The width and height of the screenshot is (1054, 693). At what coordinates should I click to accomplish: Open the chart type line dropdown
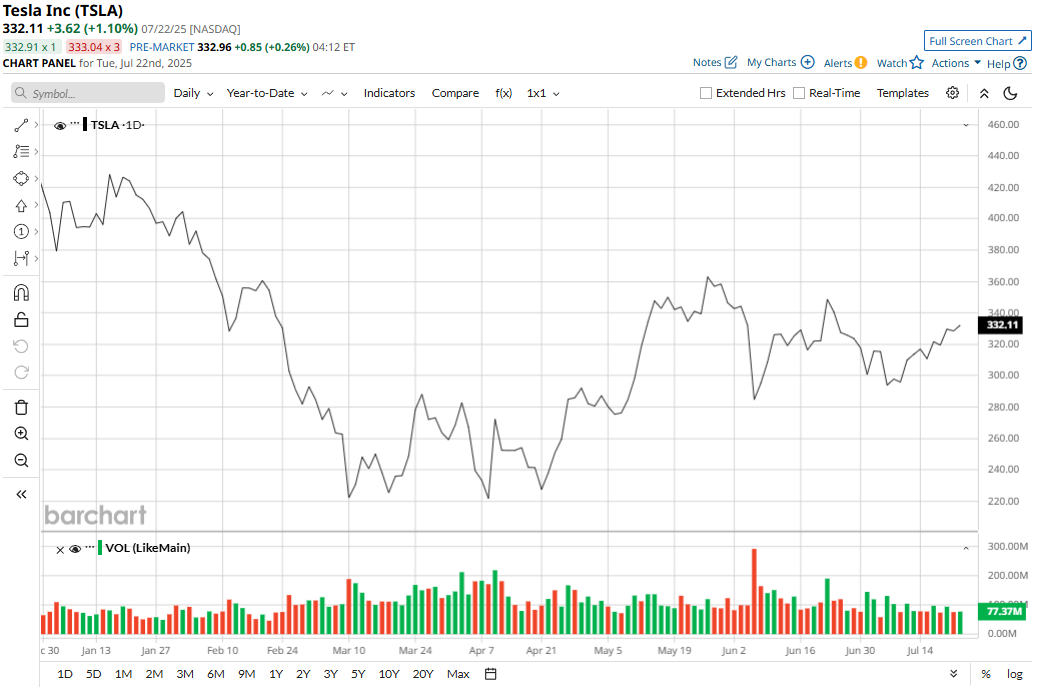click(334, 93)
